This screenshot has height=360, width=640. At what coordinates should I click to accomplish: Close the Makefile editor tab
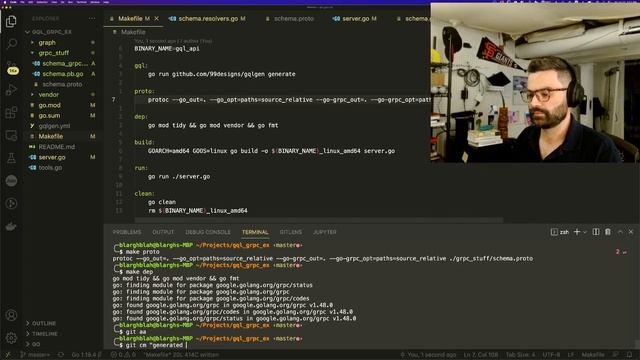[156, 18]
